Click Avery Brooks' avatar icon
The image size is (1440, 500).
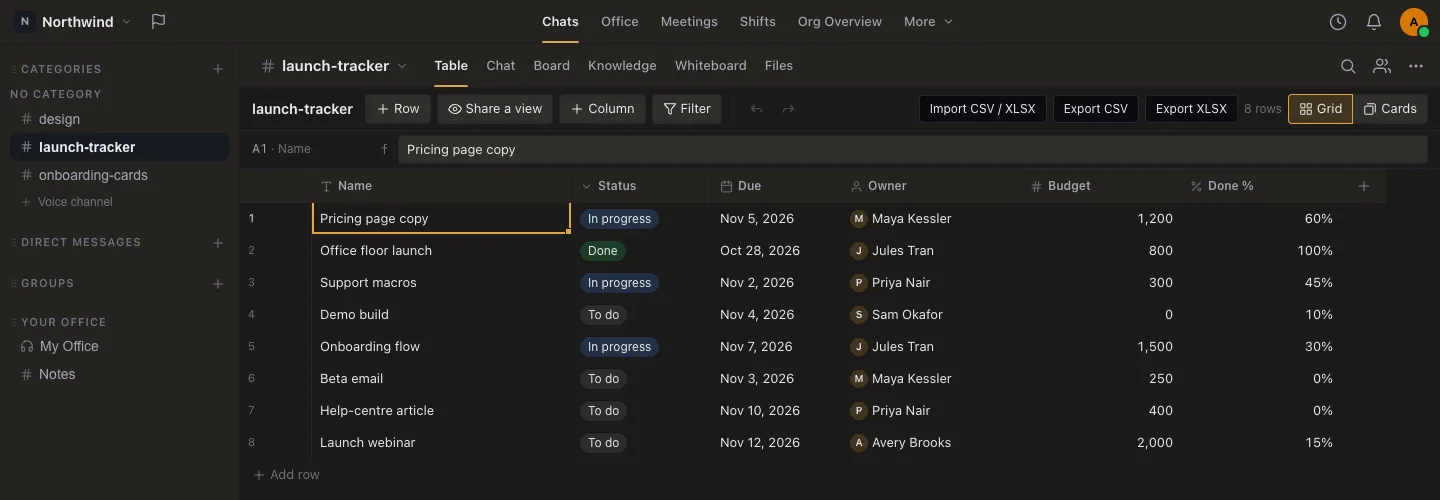pyautogui.click(x=858, y=442)
